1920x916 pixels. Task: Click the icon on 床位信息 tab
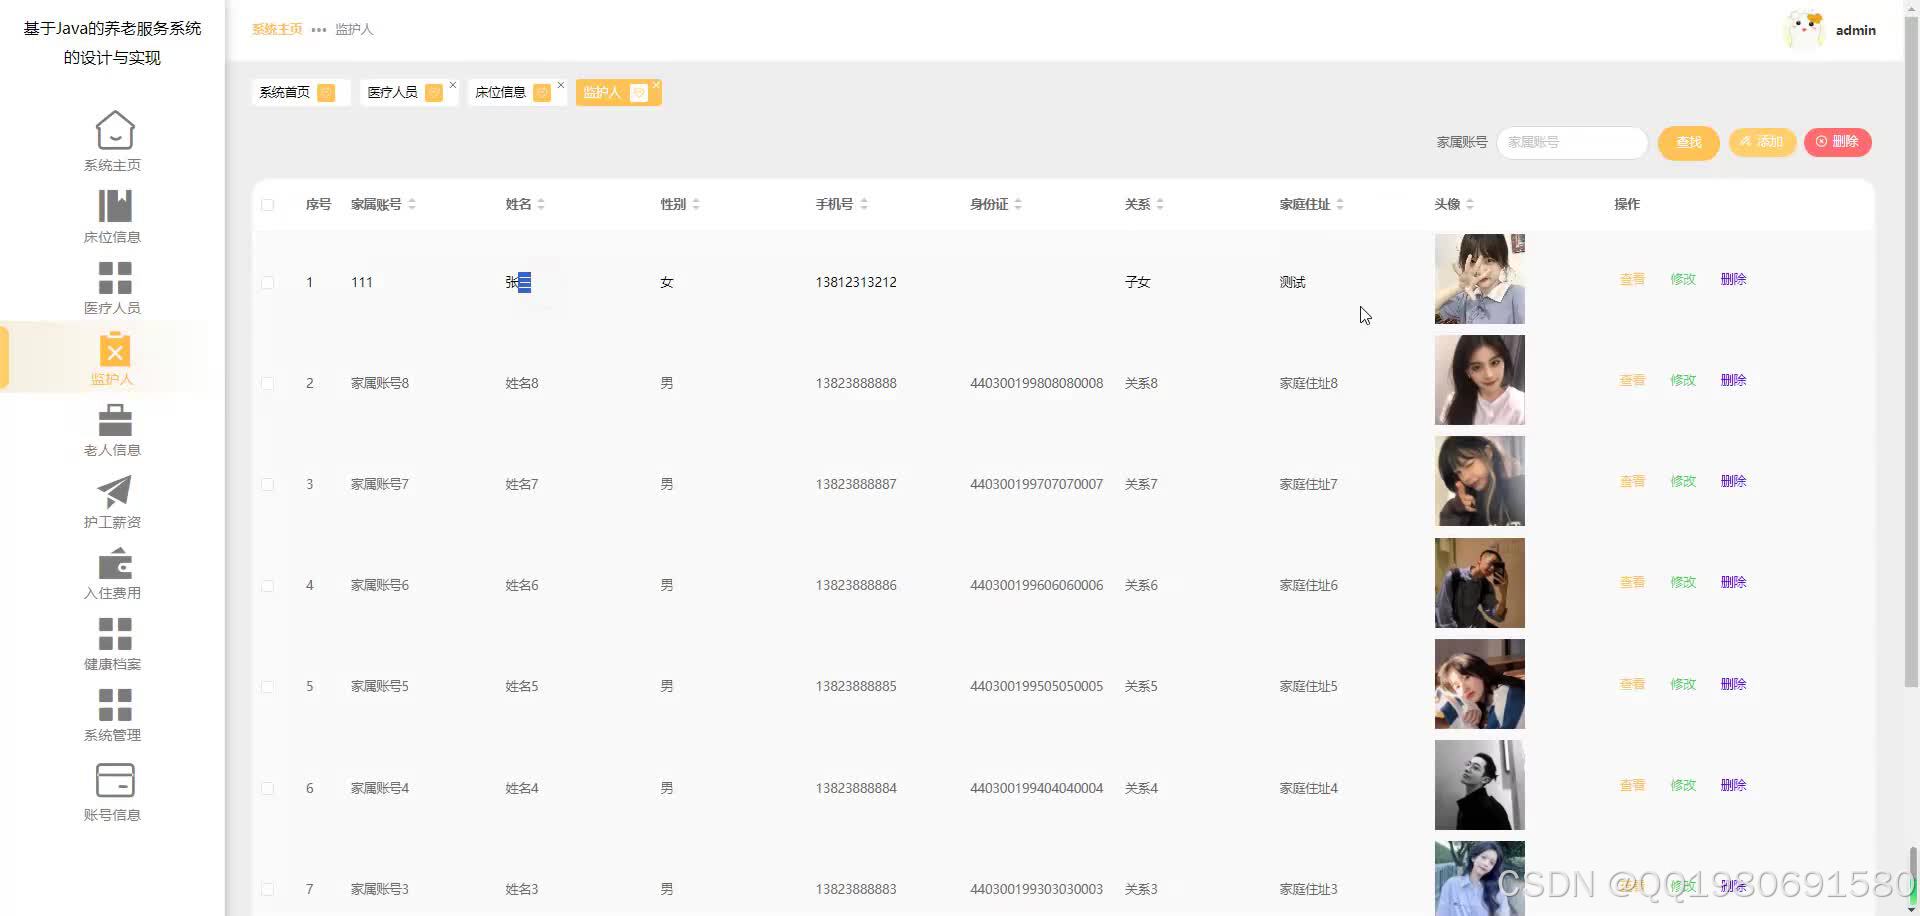click(x=542, y=93)
